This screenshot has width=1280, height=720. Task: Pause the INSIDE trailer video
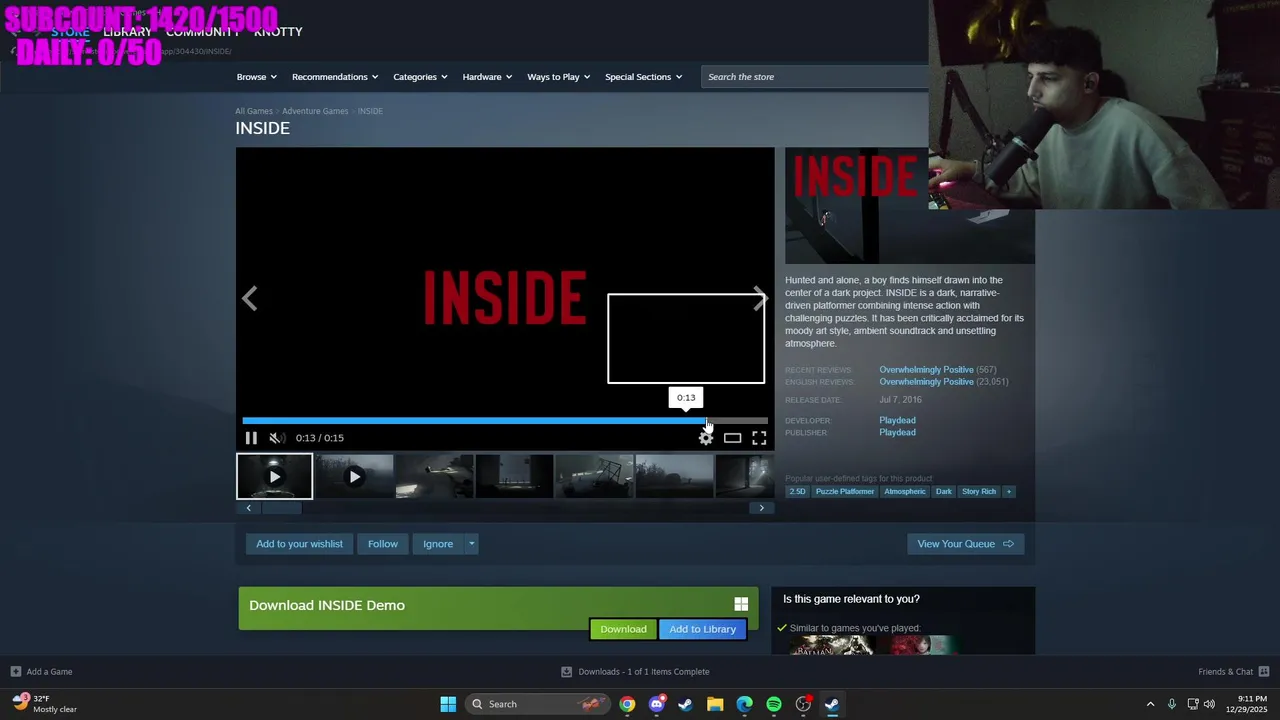(x=251, y=438)
